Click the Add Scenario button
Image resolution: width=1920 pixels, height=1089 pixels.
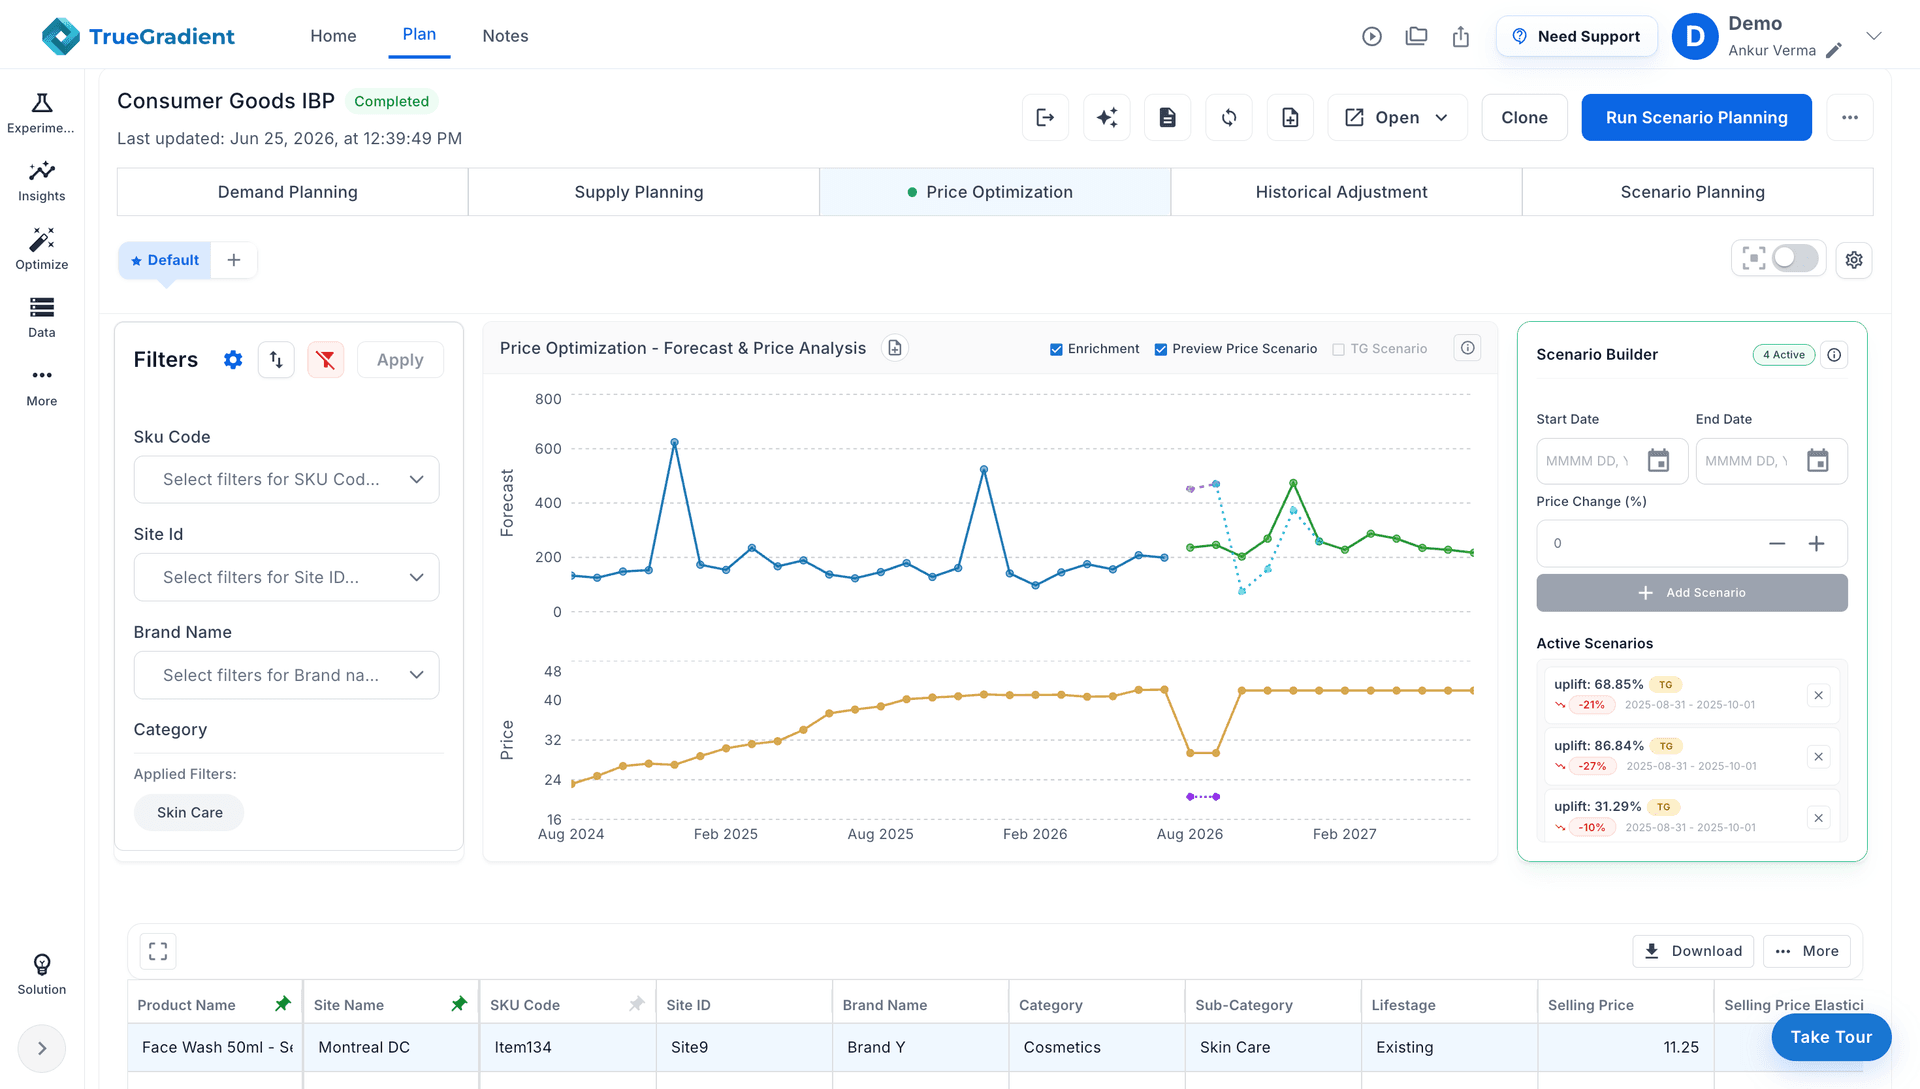(x=1691, y=593)
